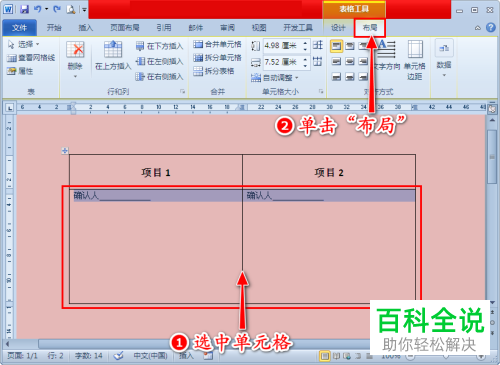
Task: Open the 选择 select dropdown
Action: point(23,44)
